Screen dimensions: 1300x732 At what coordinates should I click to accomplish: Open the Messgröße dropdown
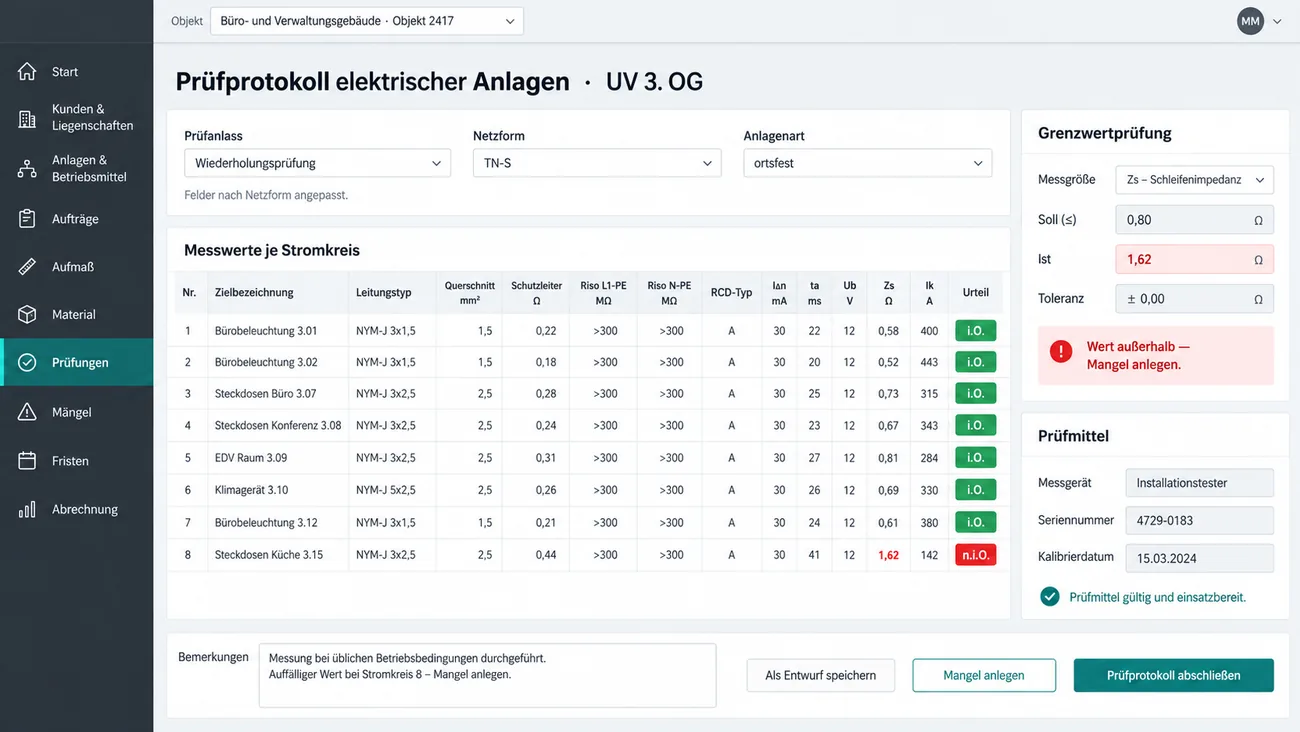1194,180
